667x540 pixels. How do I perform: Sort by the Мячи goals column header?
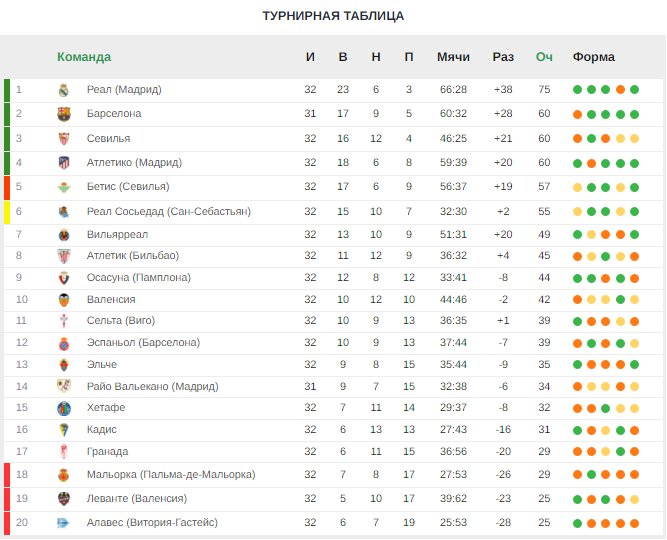(x=453, y=57)
